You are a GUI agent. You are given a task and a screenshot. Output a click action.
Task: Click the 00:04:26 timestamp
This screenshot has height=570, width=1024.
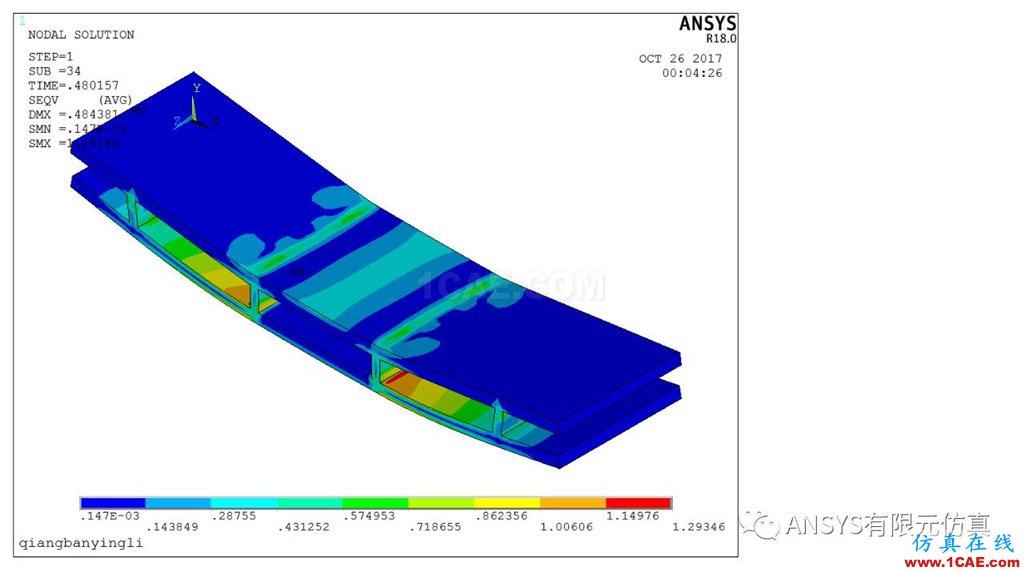(692, 73)
